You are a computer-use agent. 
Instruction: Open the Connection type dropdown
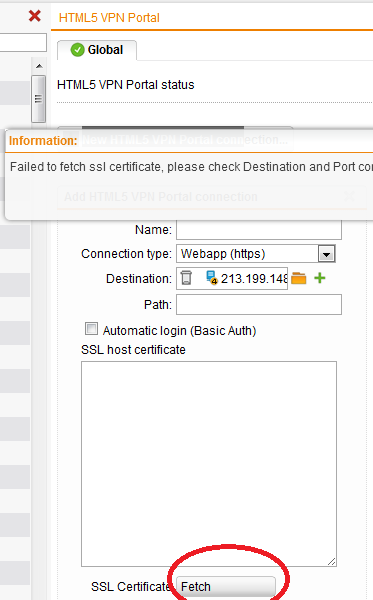[327, 254]
